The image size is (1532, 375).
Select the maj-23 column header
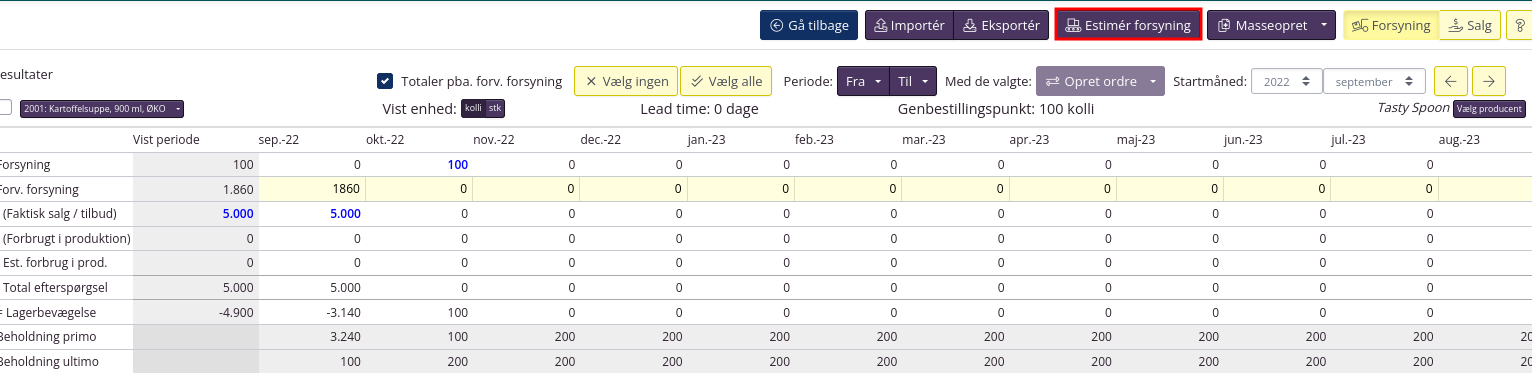pos(1136,140)
